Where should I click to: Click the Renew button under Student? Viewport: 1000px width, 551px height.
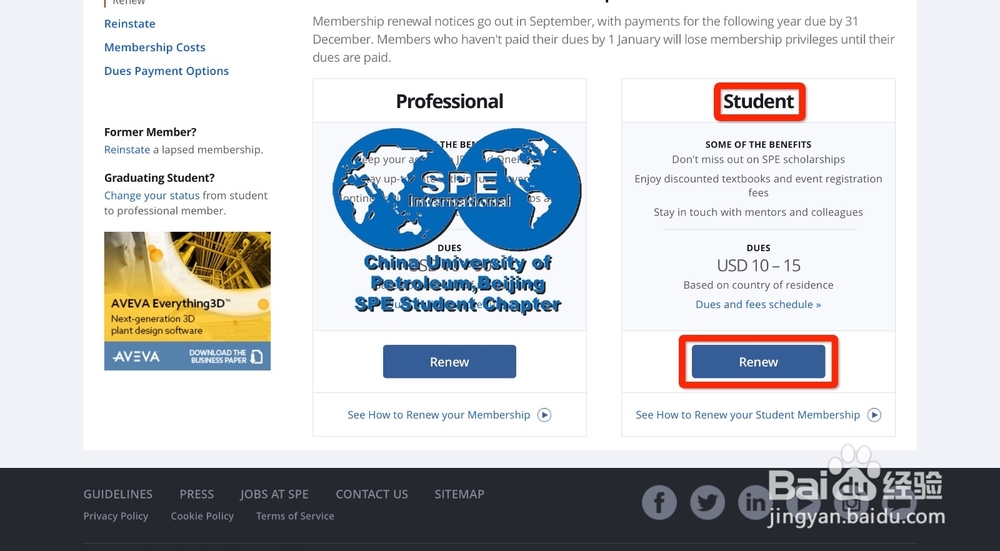[x=758, y=362]
